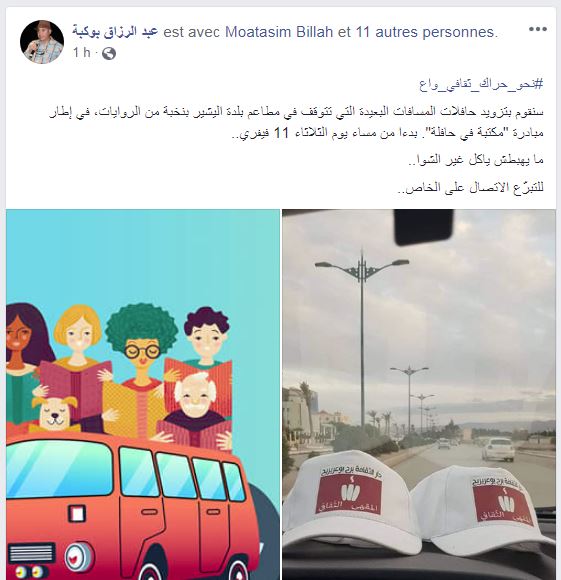Click the white car on the road

[498, 449]
